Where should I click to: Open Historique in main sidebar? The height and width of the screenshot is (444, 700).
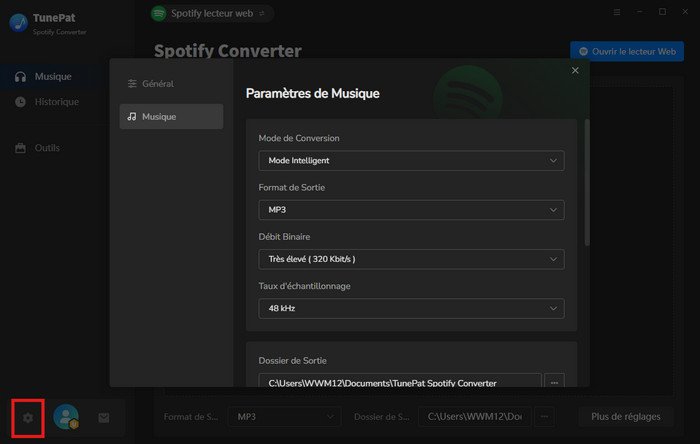point(56,102)
